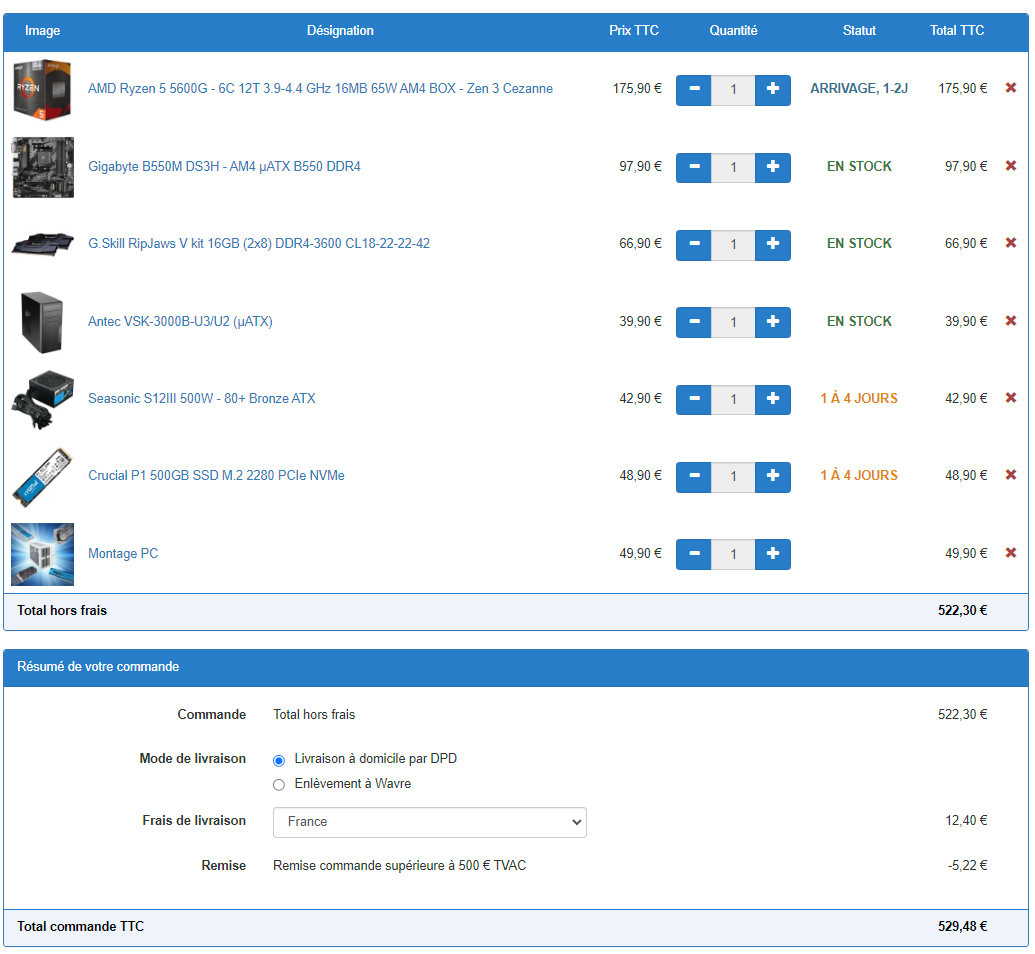Click the Total commande TTC 529,48 € amount
1035x954 pixels.
click(x=962, y=927)
